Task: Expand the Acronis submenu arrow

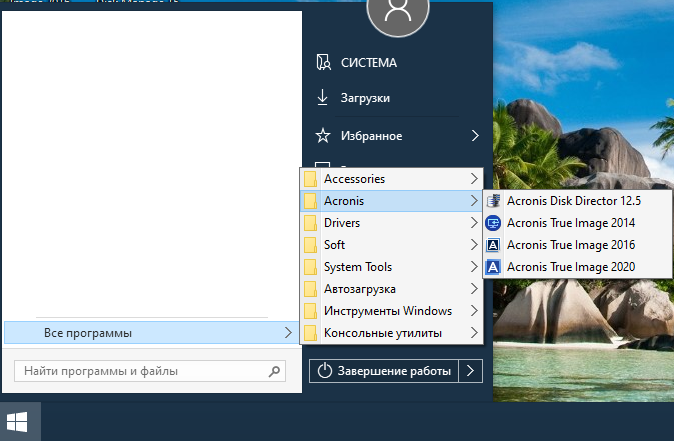Action: [x=474, y=201]
